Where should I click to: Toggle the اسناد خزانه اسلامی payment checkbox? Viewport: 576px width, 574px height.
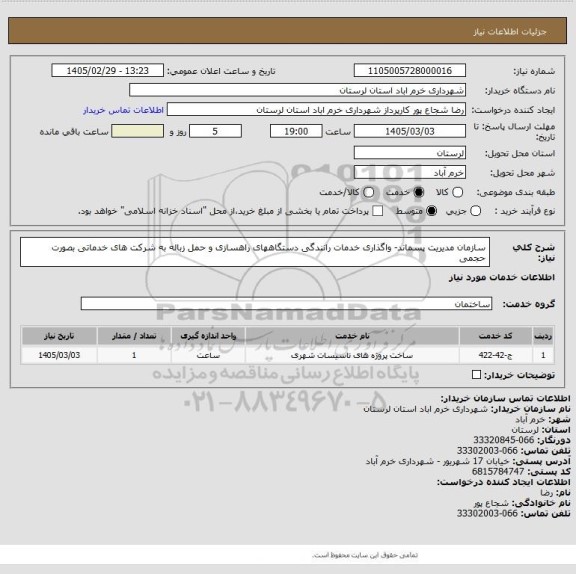(x=378, y=211)
